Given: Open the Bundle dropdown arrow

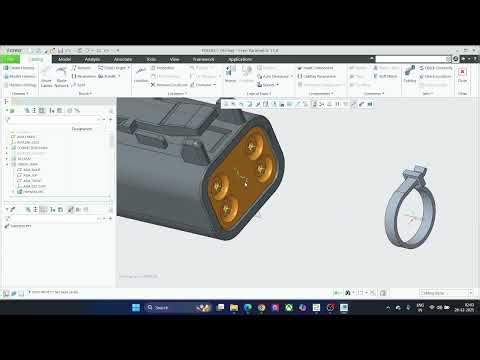Looking at the screenshot, I should 119,76.
